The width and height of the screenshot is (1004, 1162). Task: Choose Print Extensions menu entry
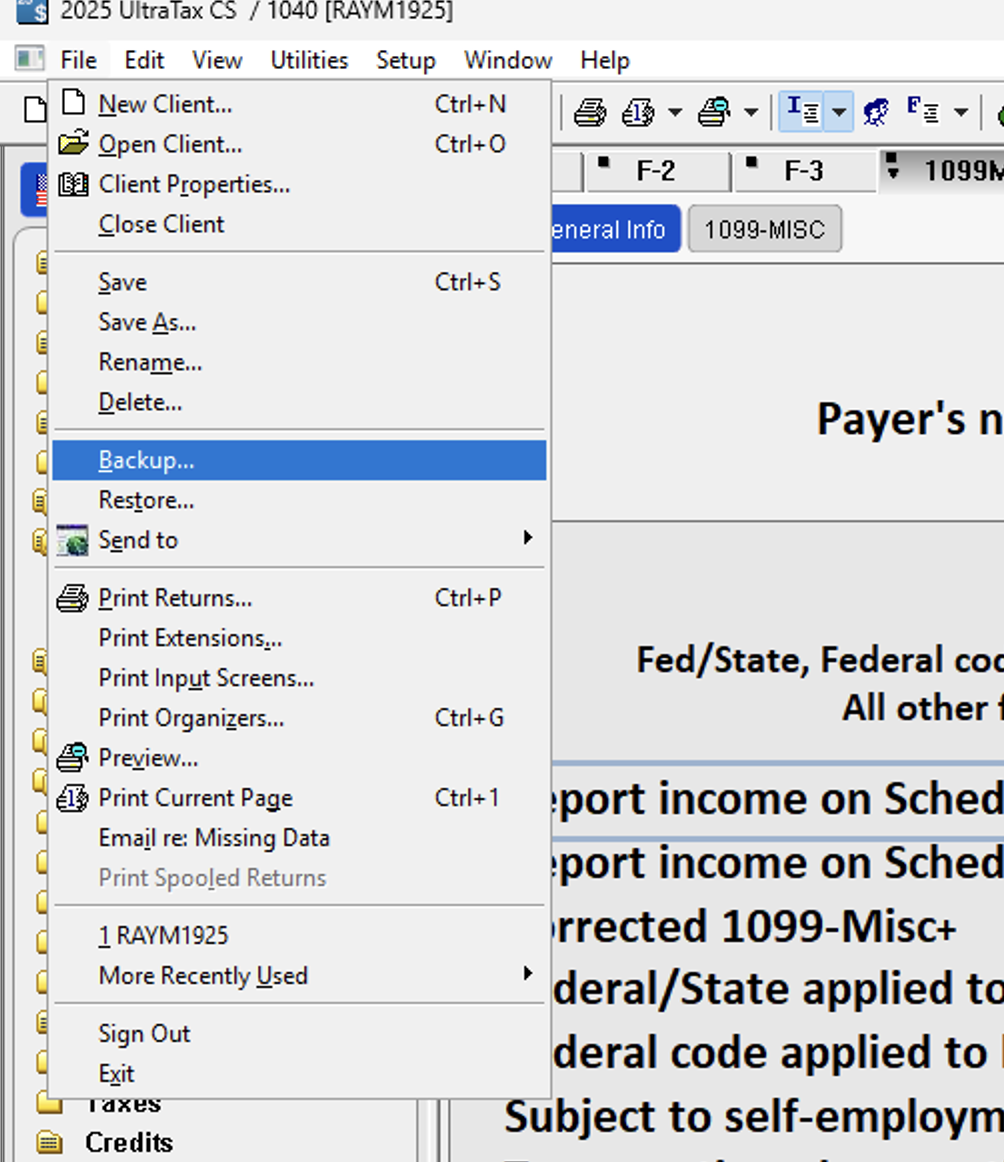pyautogui.click(x=299, y=637)
